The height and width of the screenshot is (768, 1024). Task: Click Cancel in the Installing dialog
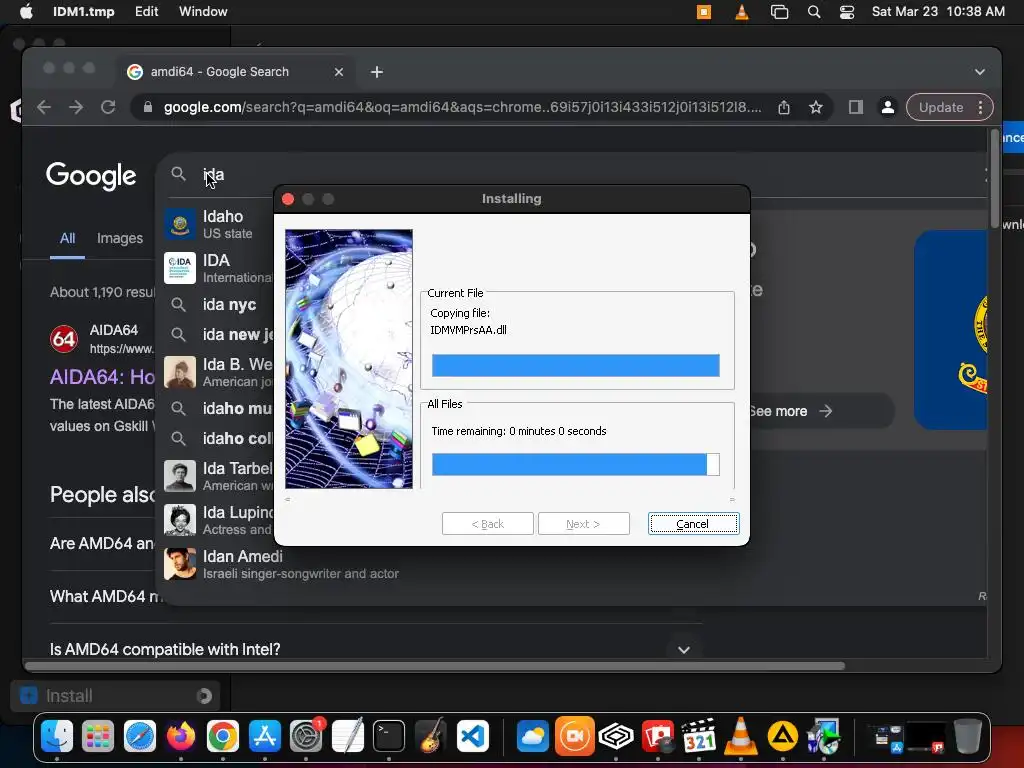point(693,523)
